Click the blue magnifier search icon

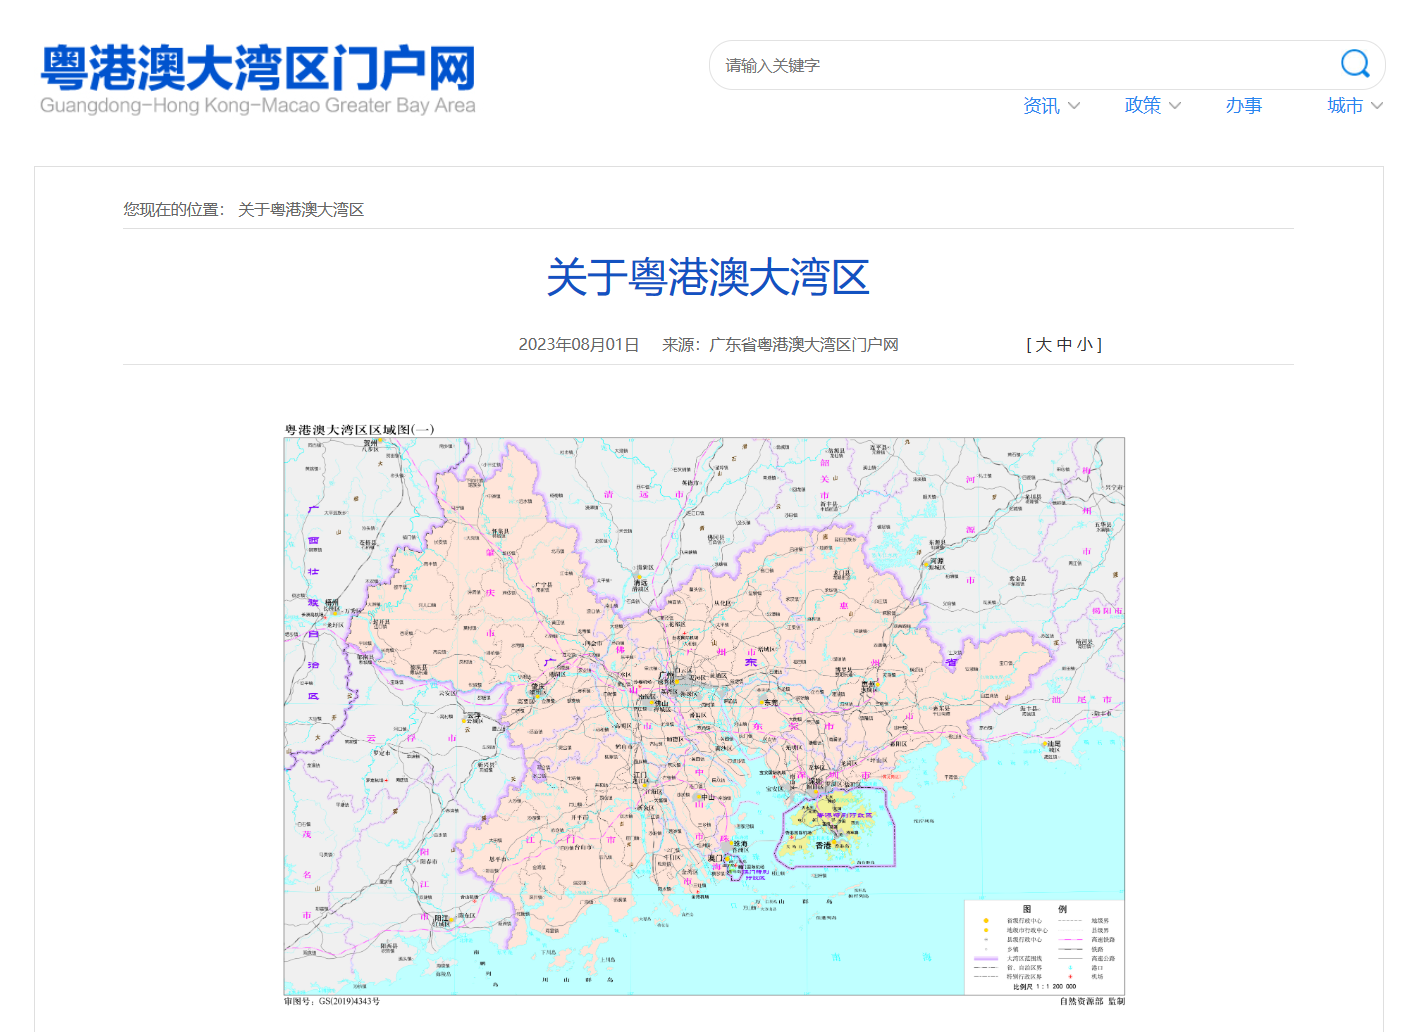[1354, 64]
